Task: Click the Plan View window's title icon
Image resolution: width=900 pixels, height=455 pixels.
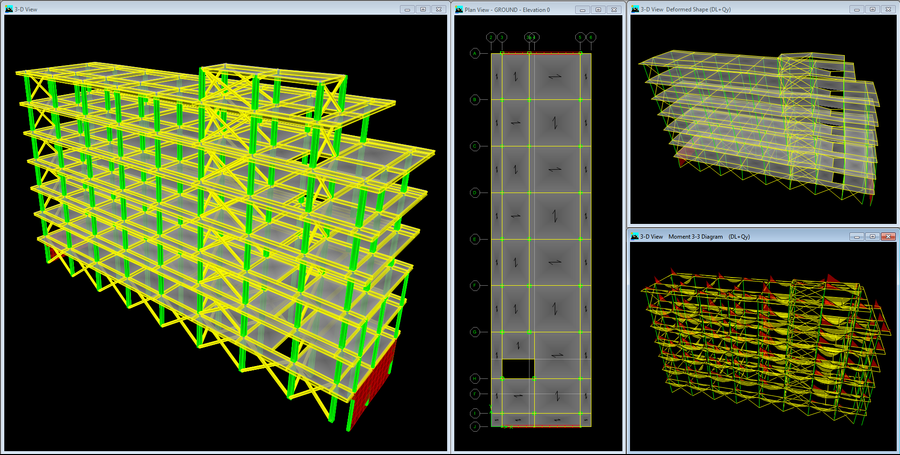Action: click(459, 9)
